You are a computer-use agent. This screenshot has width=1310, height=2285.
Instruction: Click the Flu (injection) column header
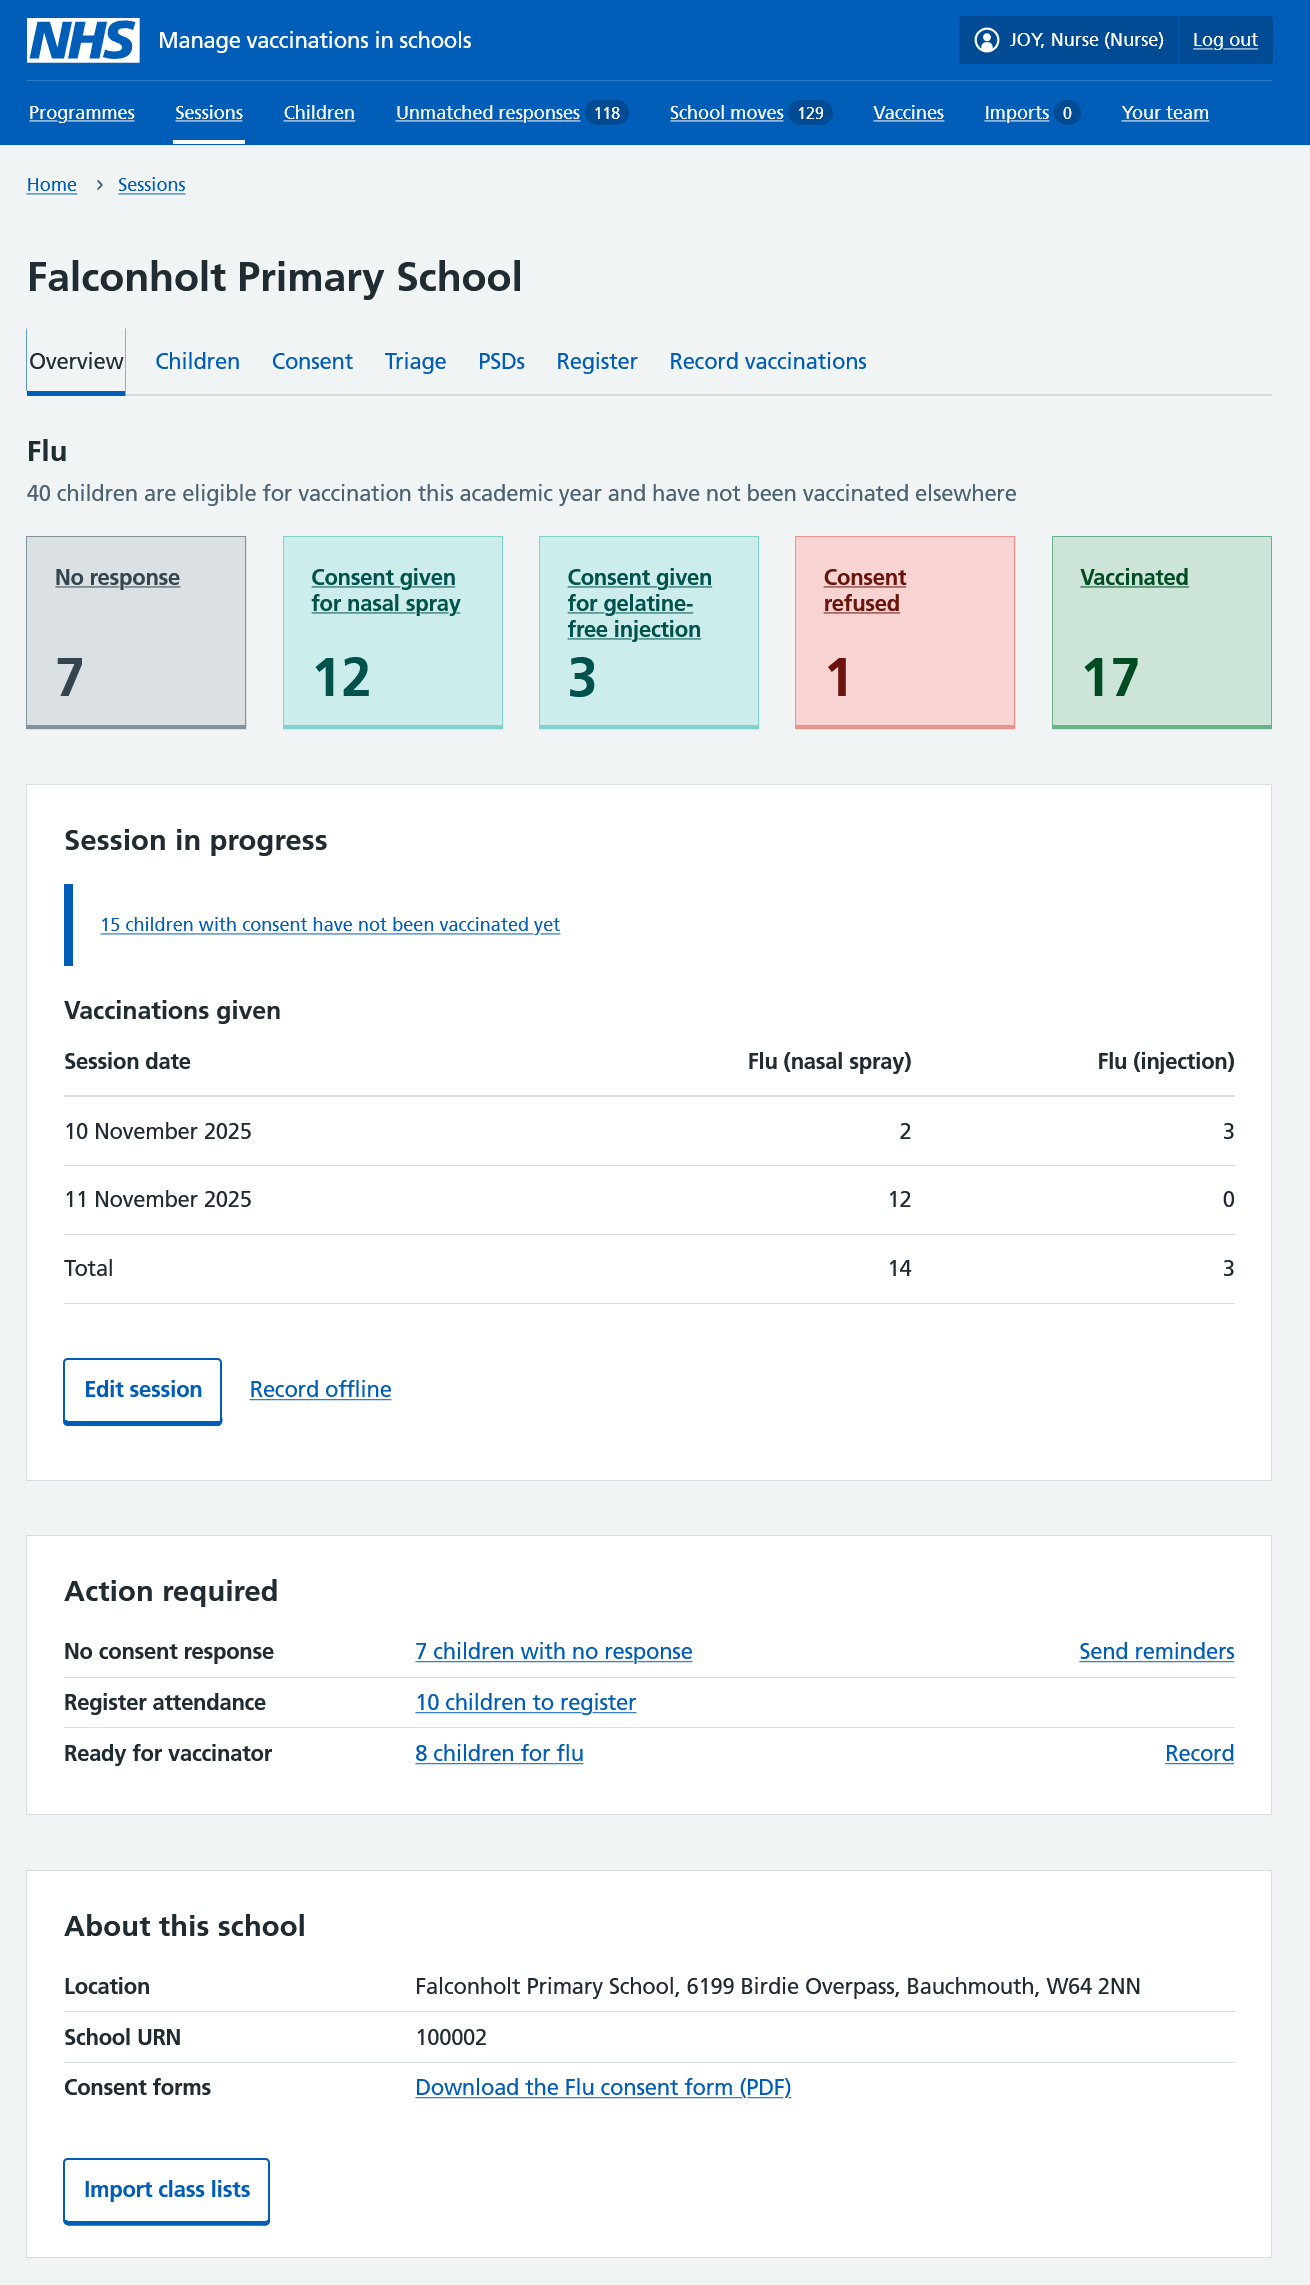[x=1166, y=1061]
